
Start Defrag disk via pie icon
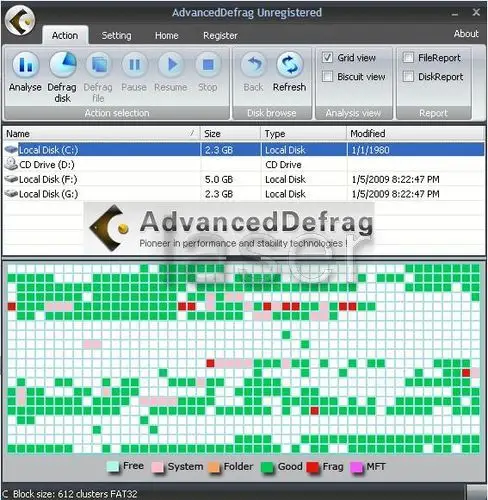[63, 64]
